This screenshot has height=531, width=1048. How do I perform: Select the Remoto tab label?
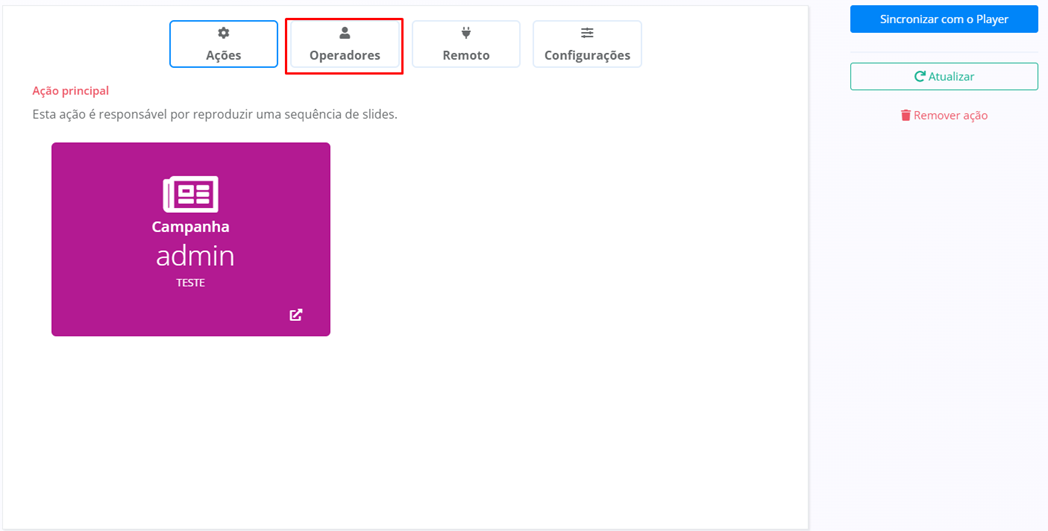click(x=466, y=56)
